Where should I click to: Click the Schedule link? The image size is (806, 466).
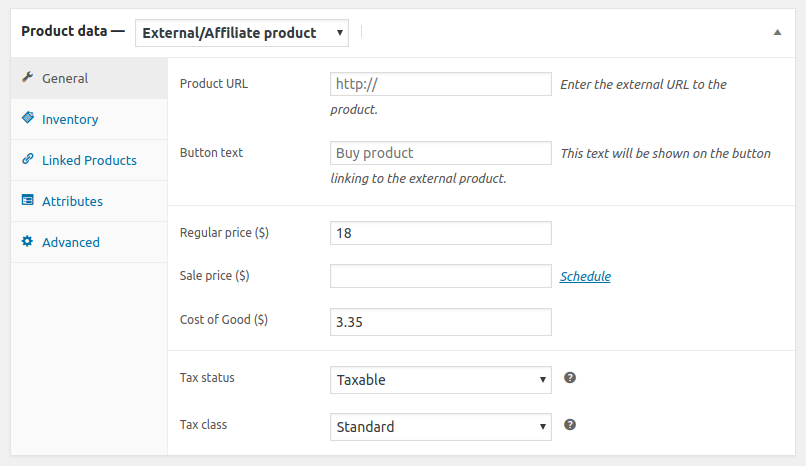585,276
